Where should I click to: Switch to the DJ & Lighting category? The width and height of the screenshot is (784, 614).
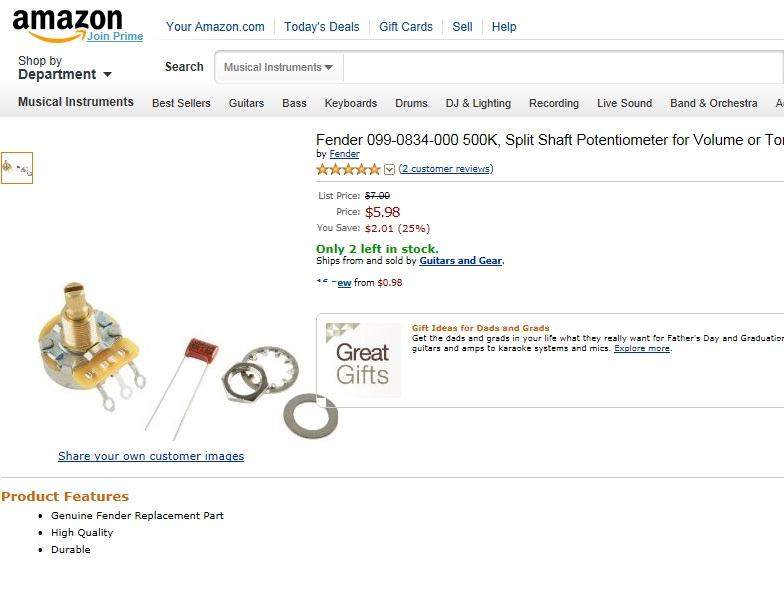(x=478, y=103)
